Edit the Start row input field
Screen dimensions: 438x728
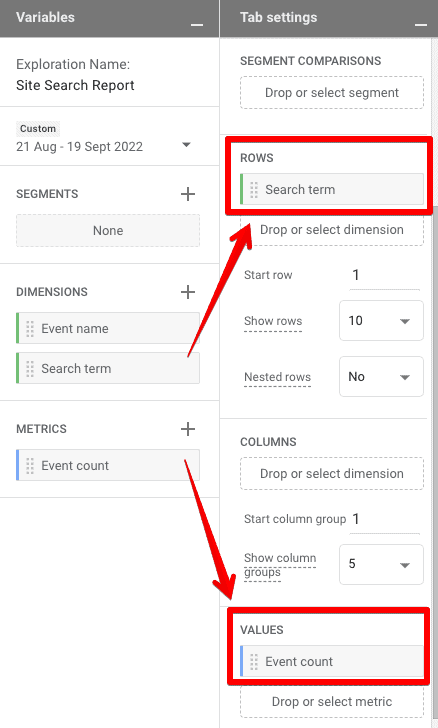(385, 275)
